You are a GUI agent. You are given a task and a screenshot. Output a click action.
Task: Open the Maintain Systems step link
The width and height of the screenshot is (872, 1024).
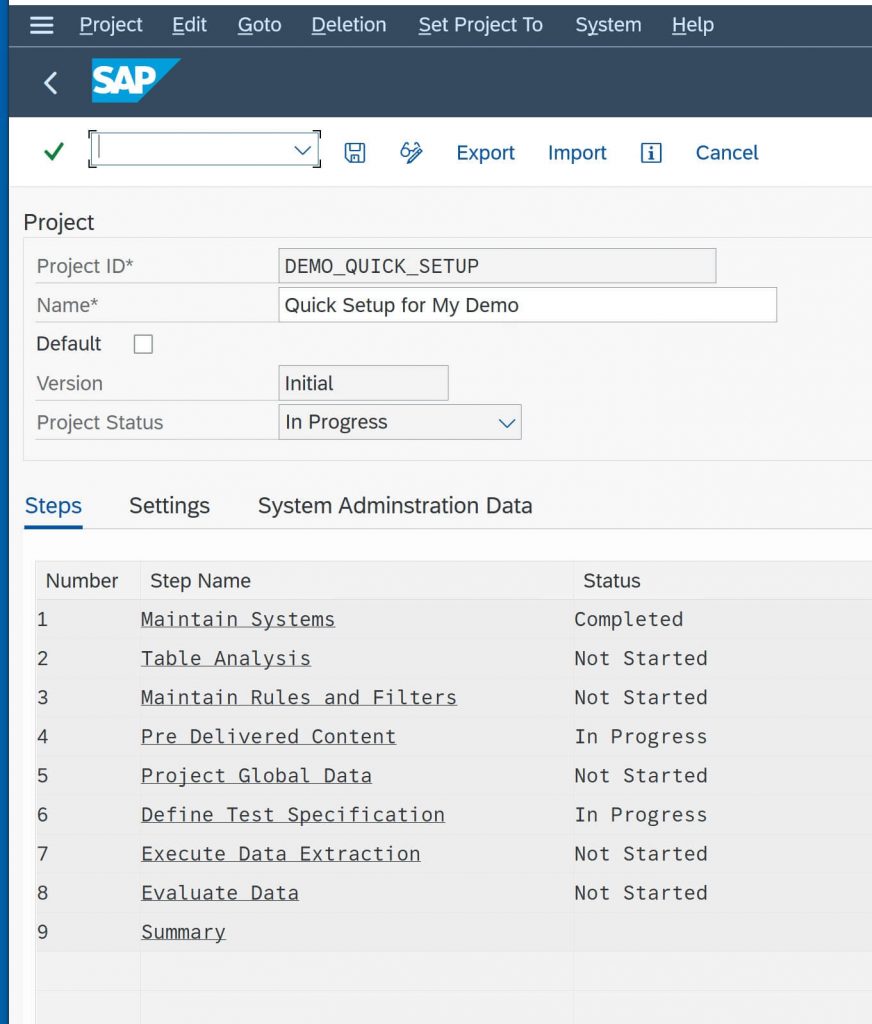[238, 619]
